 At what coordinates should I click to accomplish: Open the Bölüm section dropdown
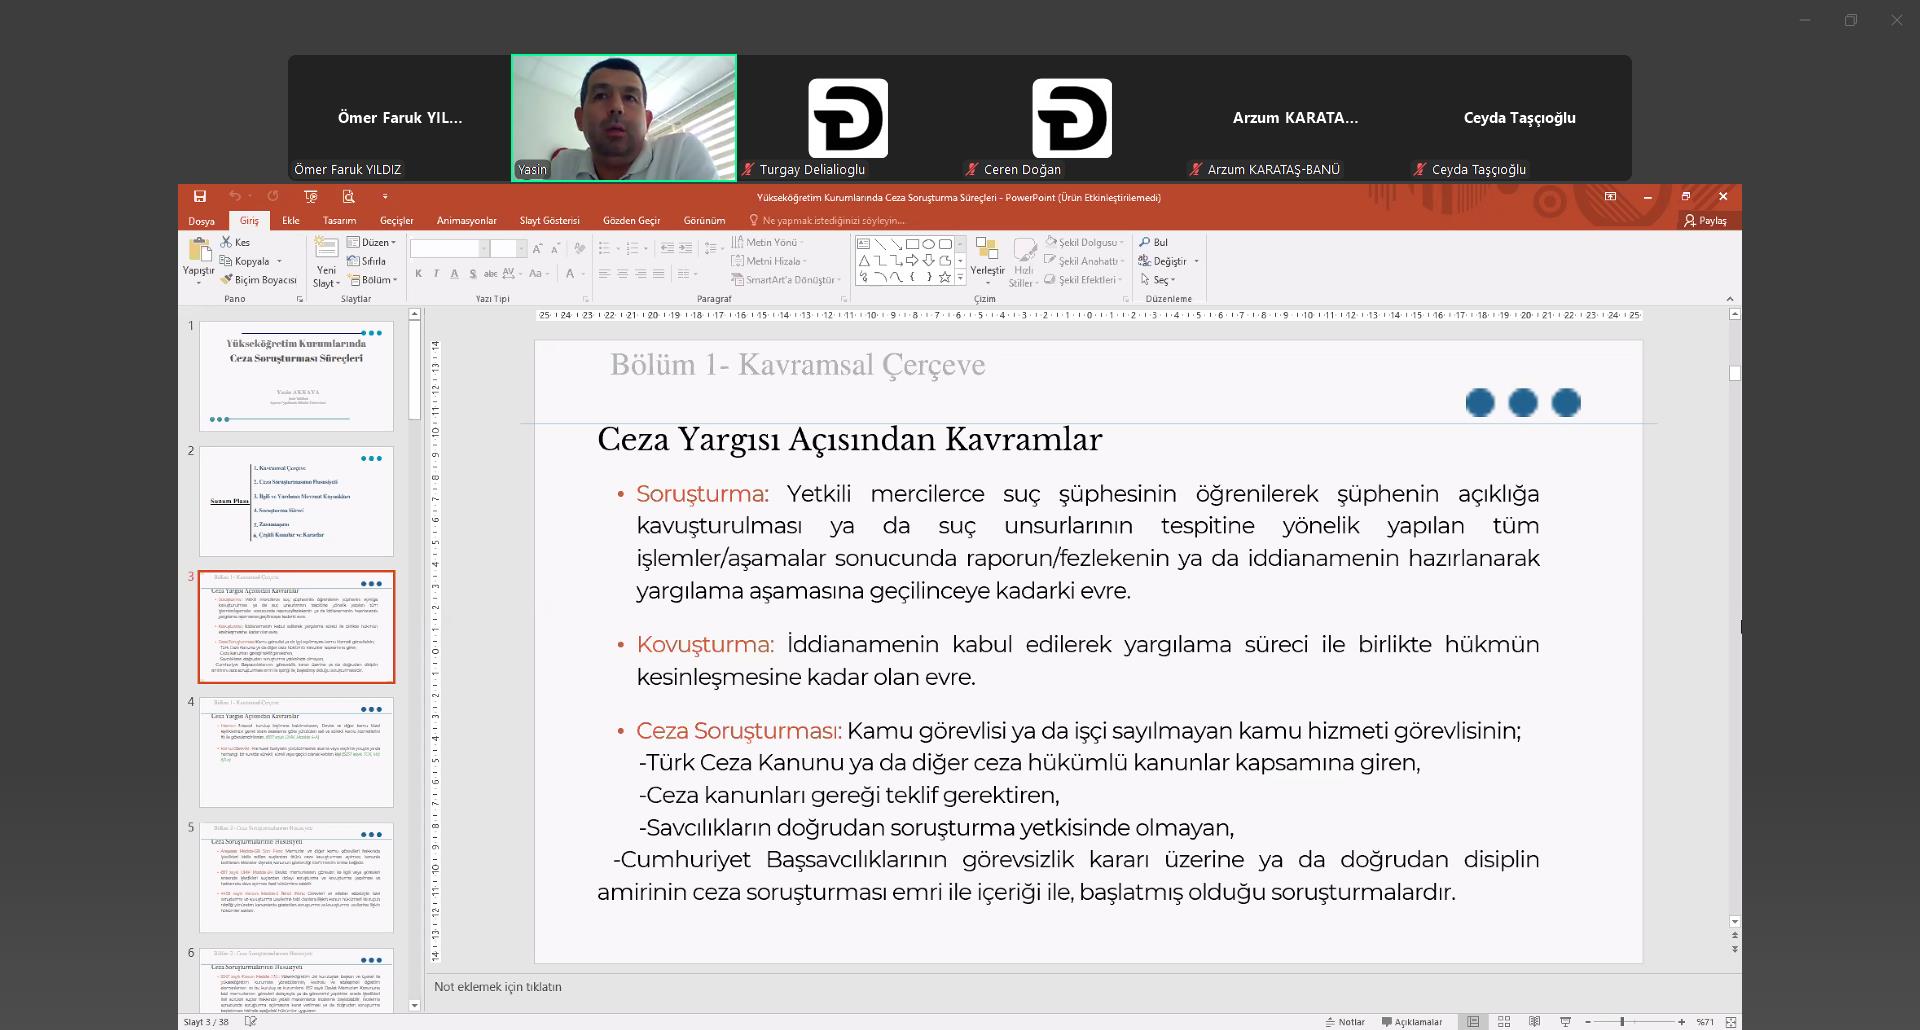point(373,280)
